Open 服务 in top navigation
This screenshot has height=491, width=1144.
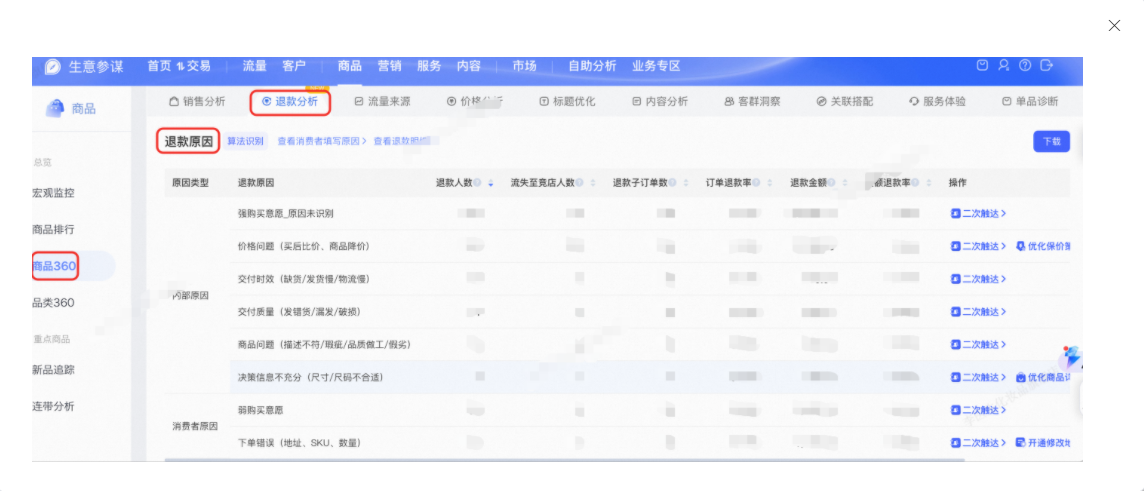click(429, 66)
